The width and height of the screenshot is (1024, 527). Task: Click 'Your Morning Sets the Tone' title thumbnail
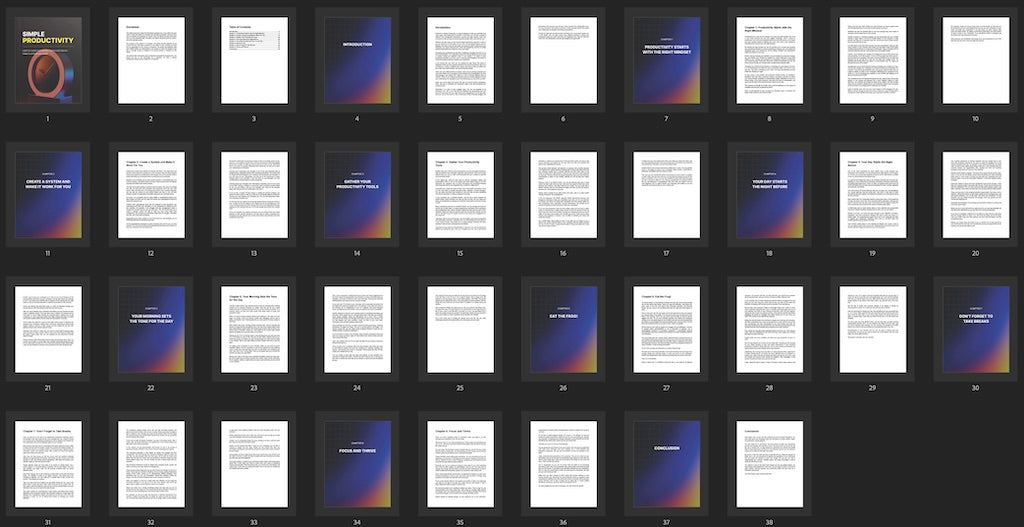(151, 330)
